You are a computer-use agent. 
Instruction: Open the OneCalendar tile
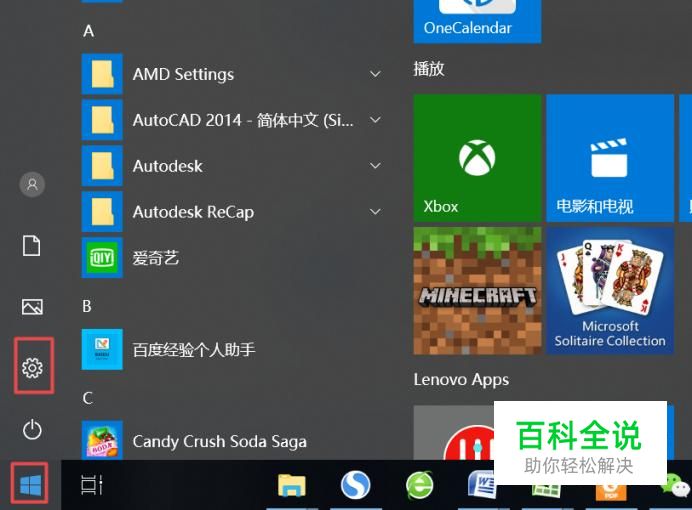[477, 21]
